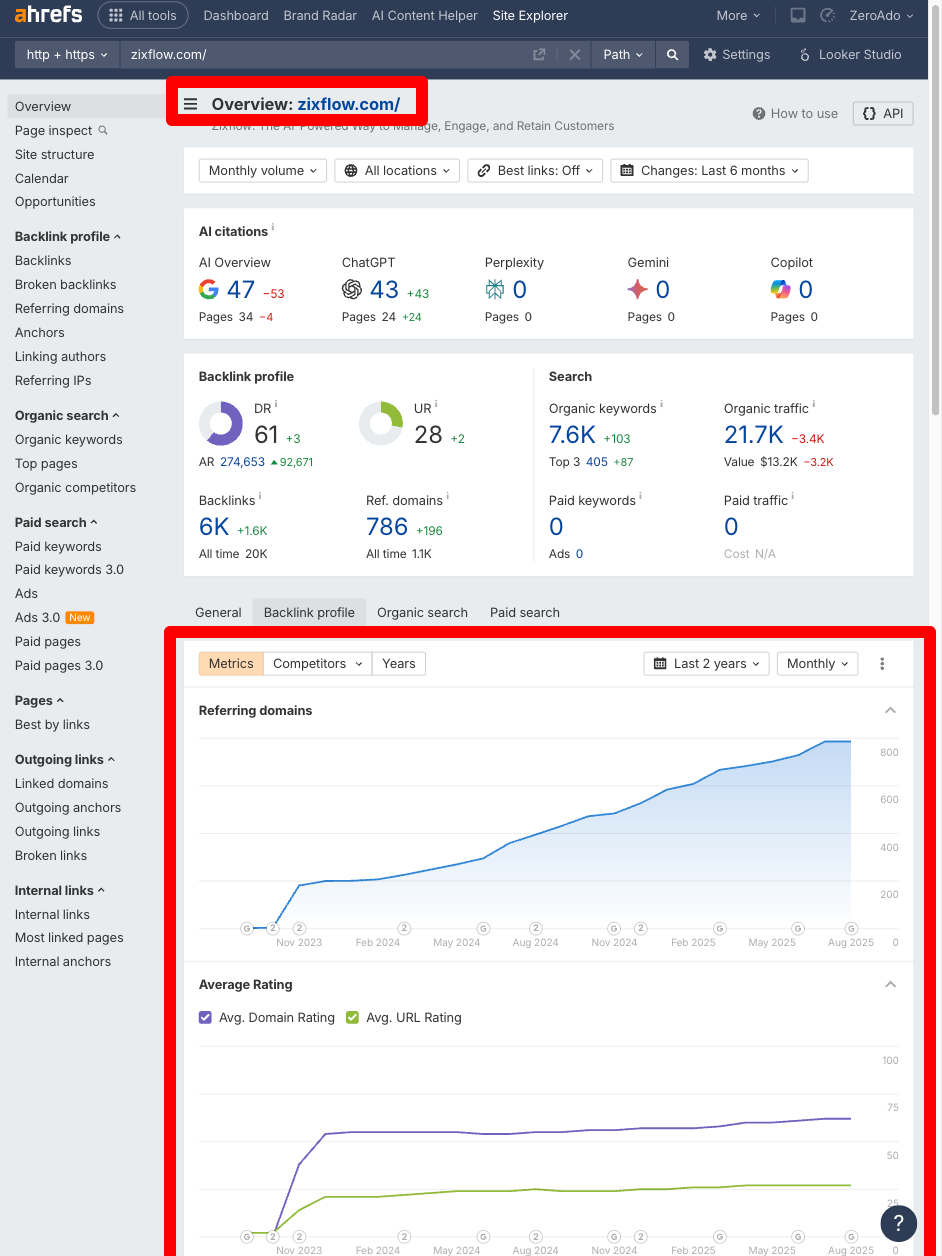Viewport: 942px width, 1256px height.
Task: Open the How to use guide
Action: [795, 113]
